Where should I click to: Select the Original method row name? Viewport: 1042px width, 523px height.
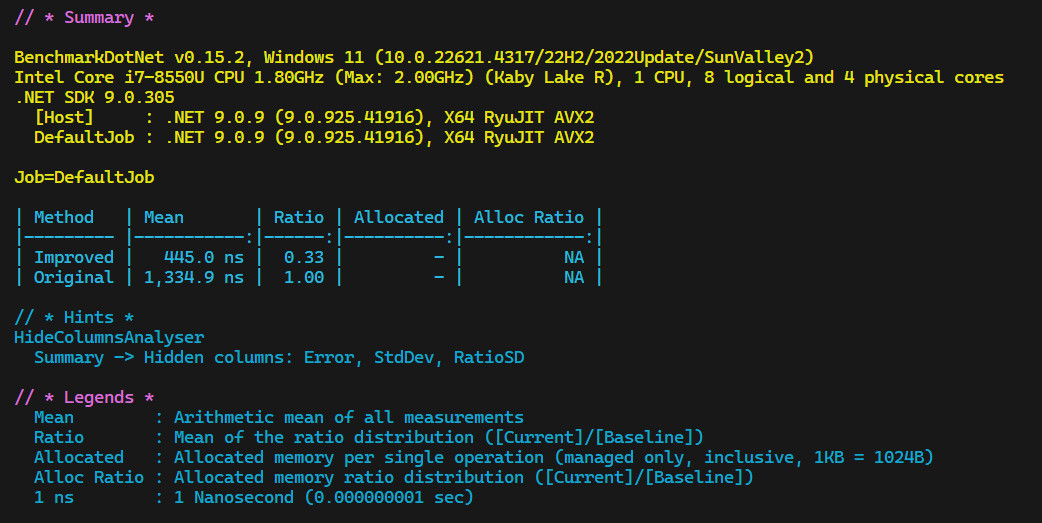(74, 277)
